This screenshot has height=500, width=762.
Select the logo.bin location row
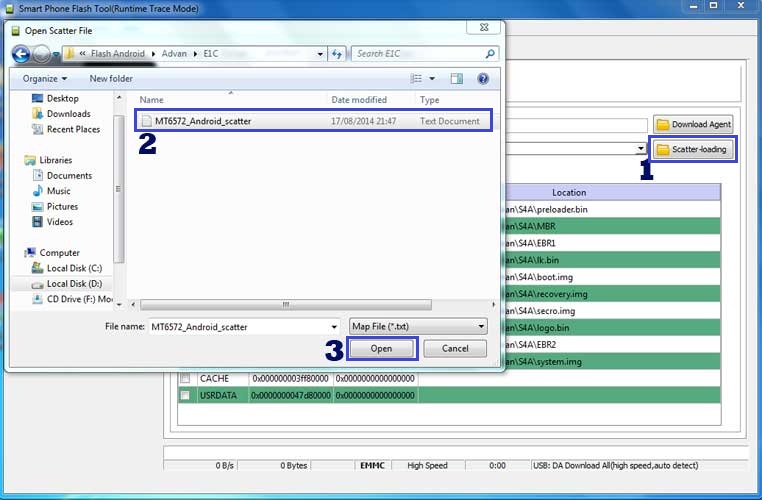tap(612, 328)
